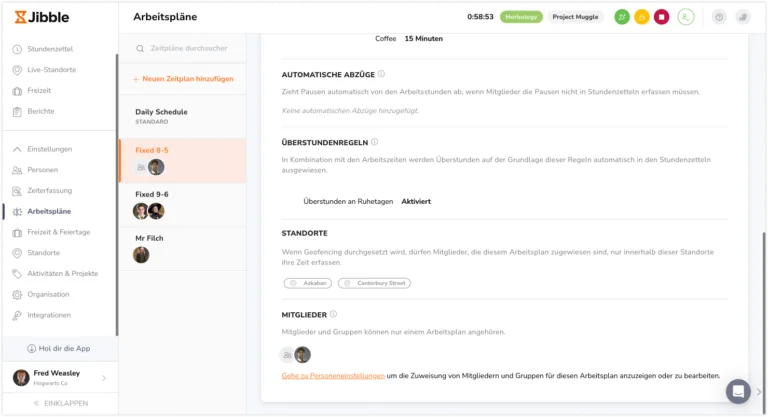Click info icon next to ÜBERSTUNDENREGELN
This screenshot has height=417, width=768.
pyautogui.click(x=374, y=142)
